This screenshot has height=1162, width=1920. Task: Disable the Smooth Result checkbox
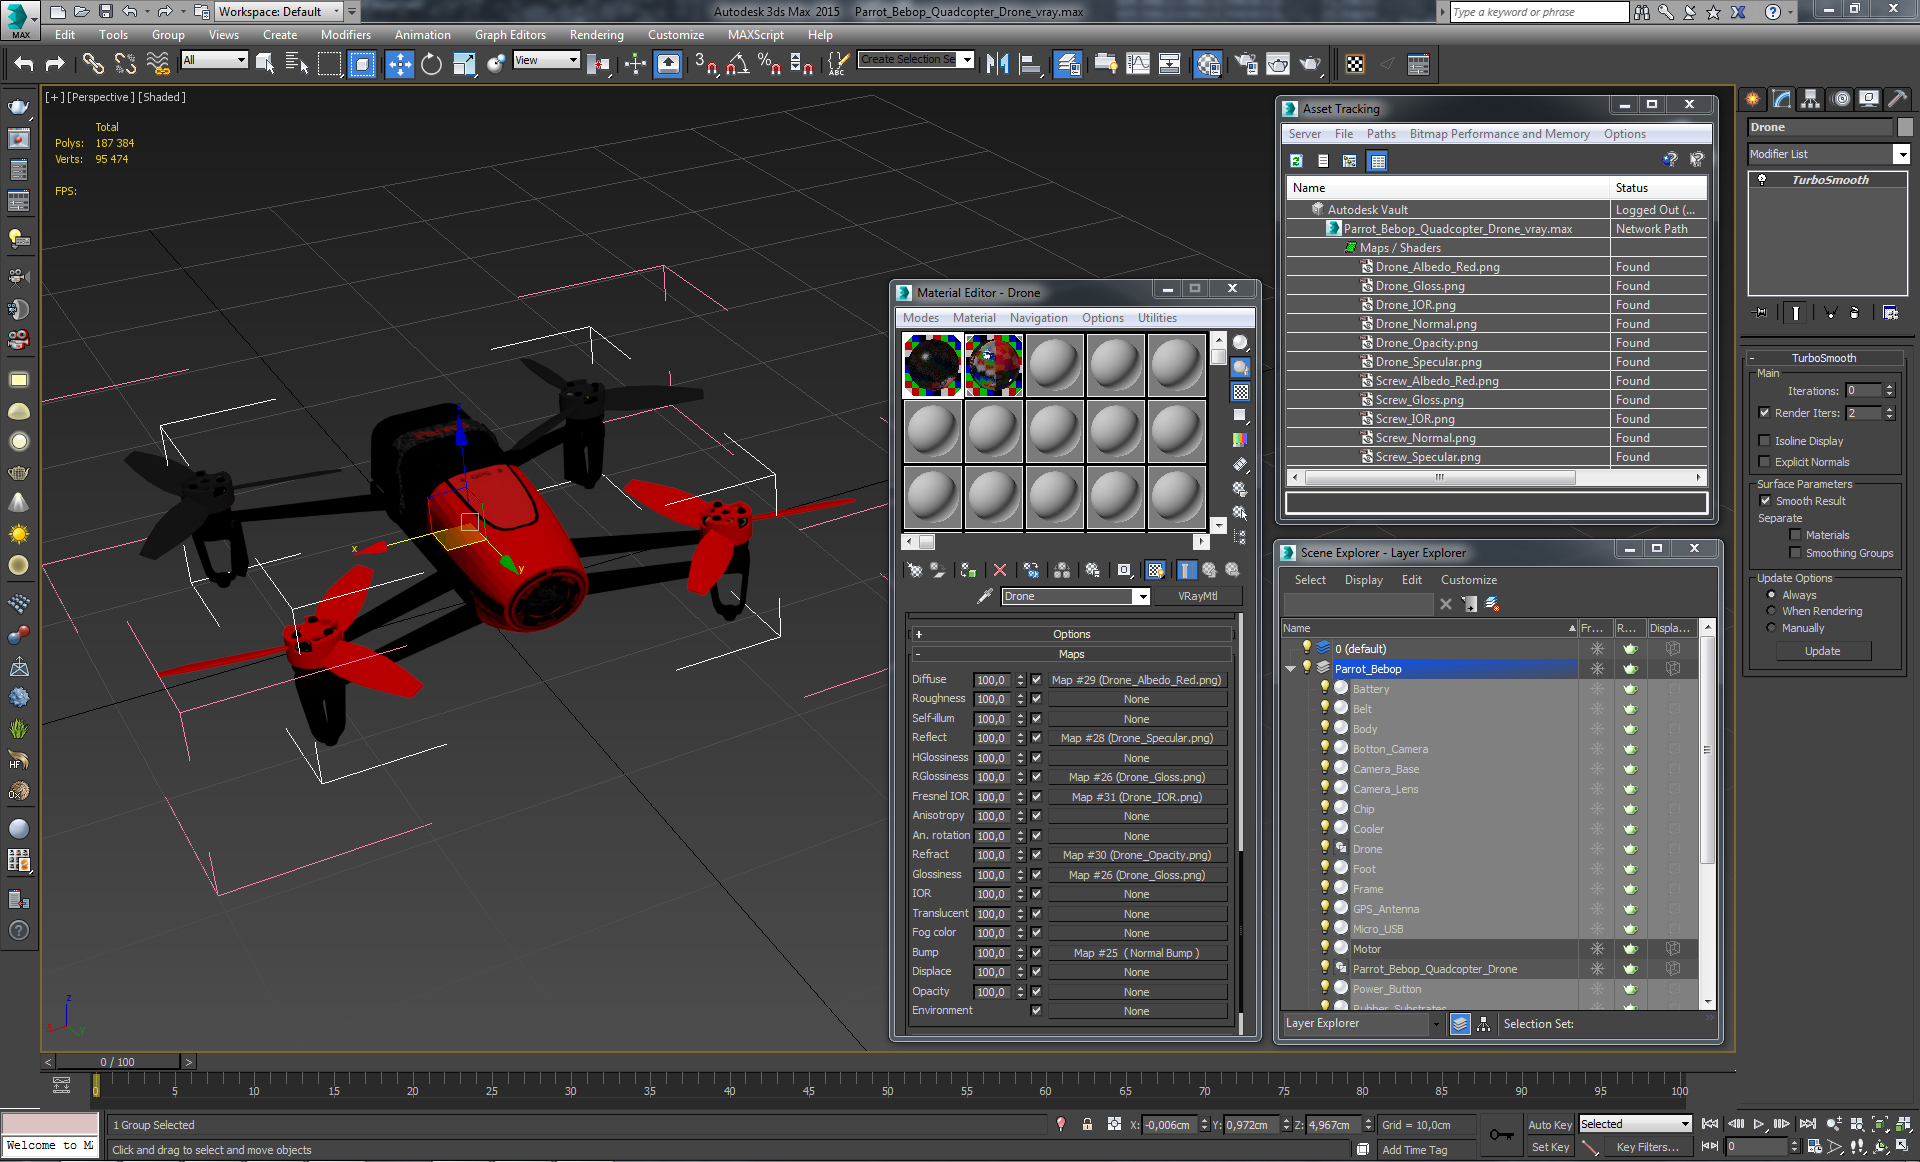coord(1765,501)
